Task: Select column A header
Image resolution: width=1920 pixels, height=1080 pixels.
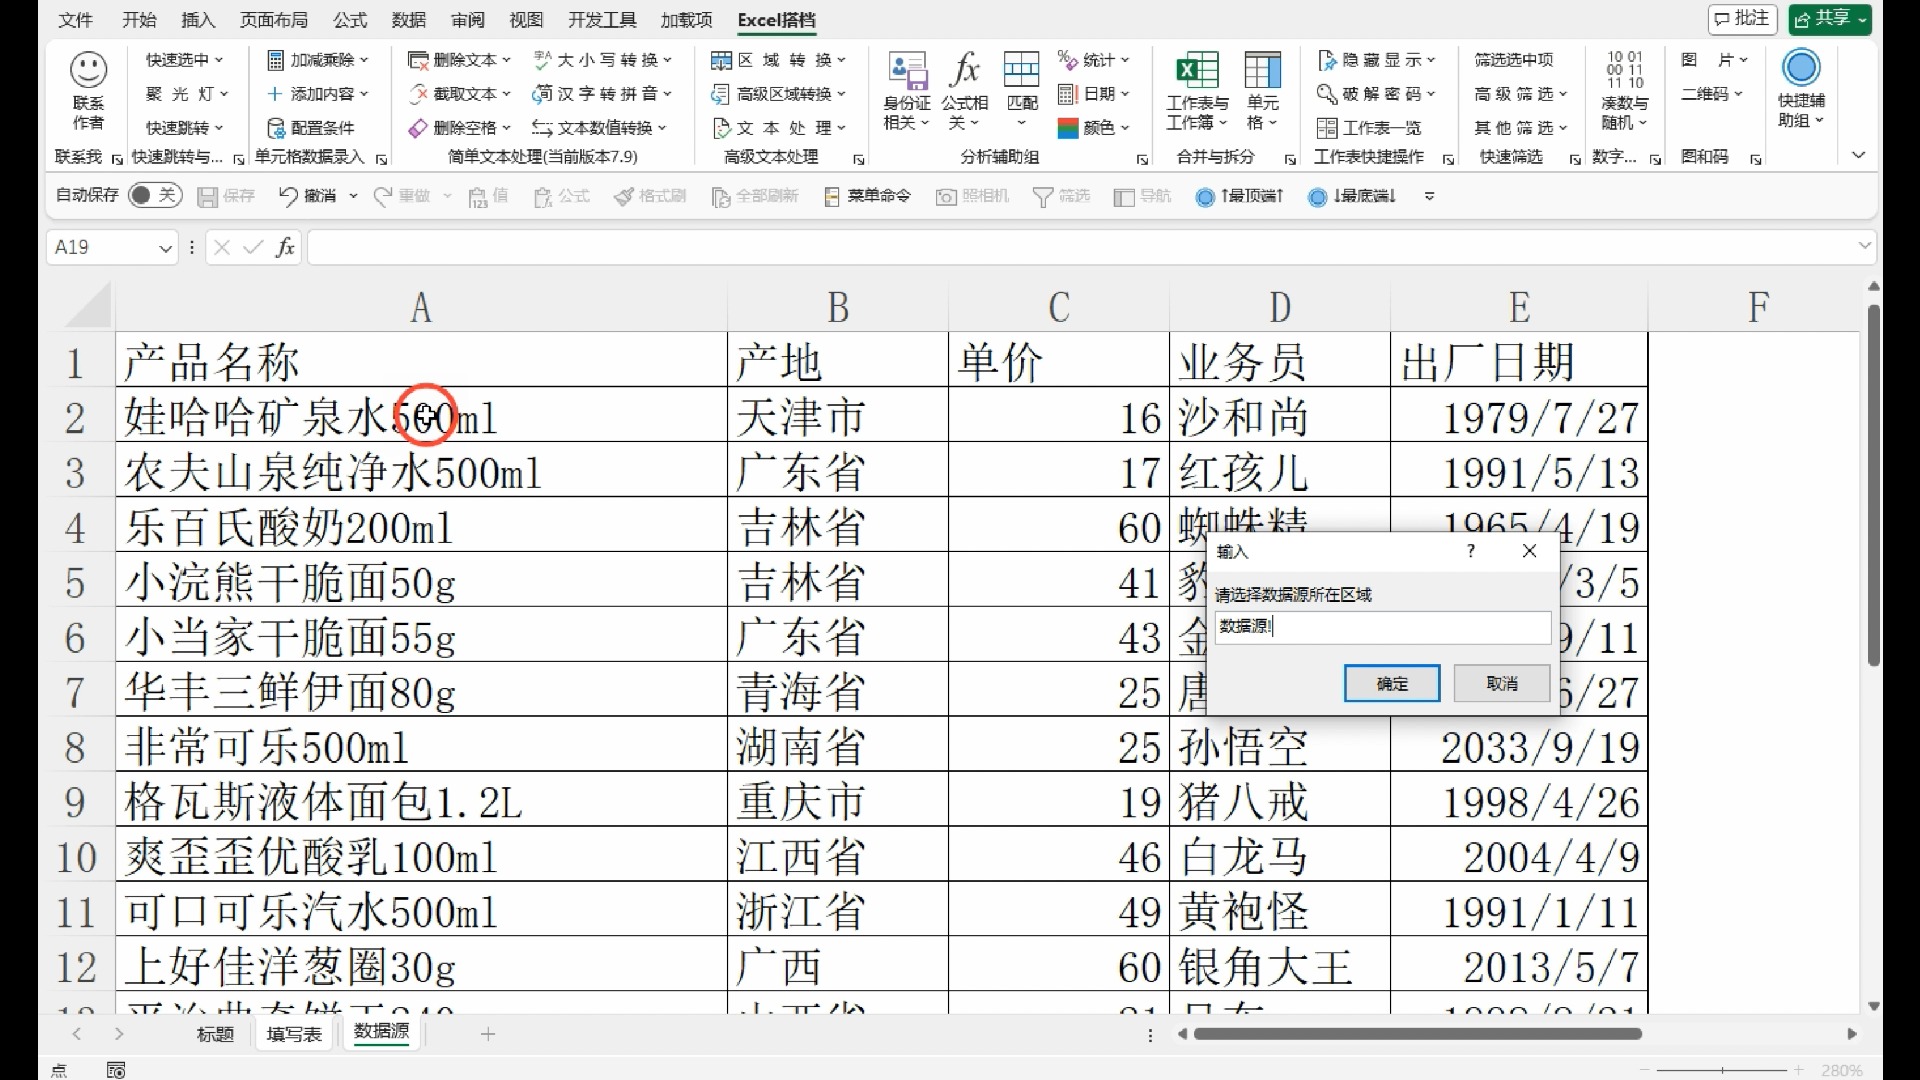Action: click(x=421, y=308)
